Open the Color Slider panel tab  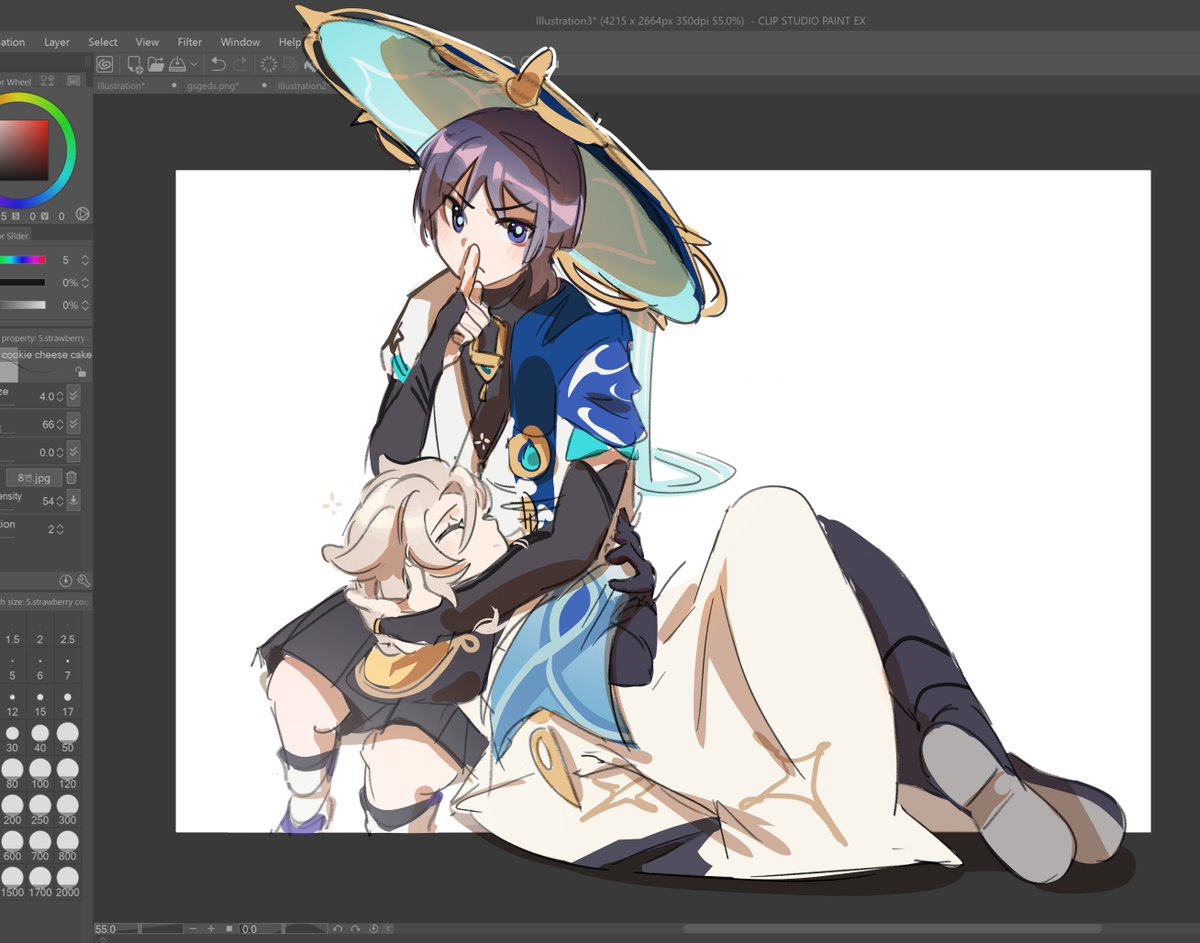click(16, 235)
